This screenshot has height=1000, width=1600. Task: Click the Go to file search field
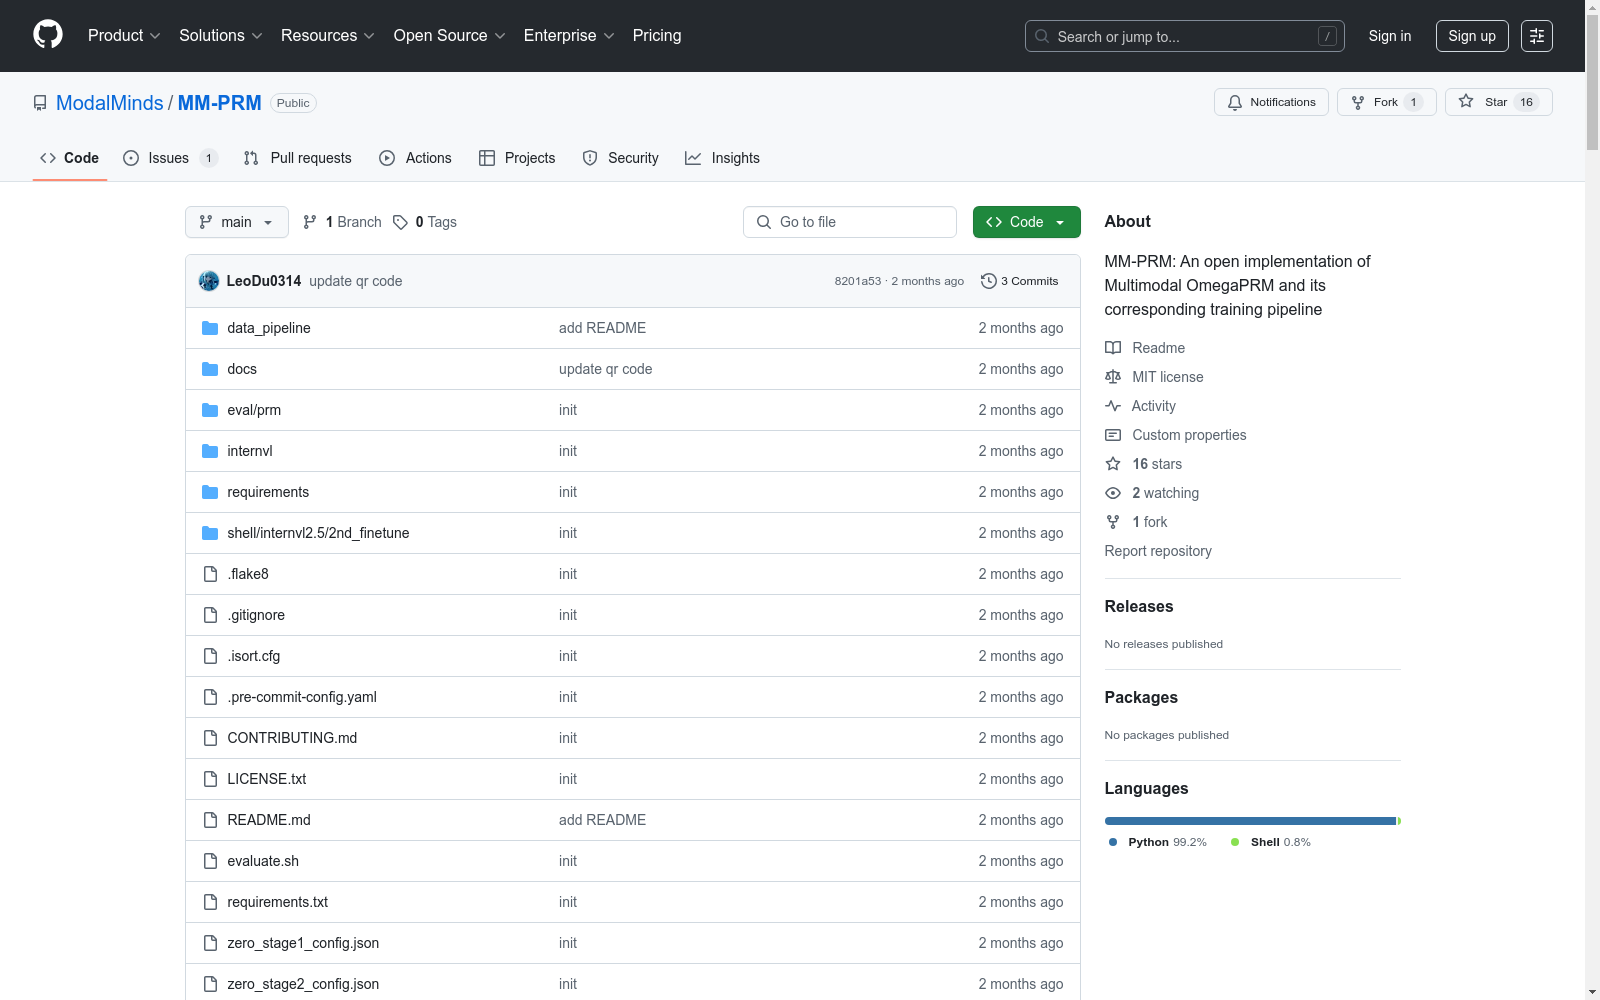click(850, 222)
